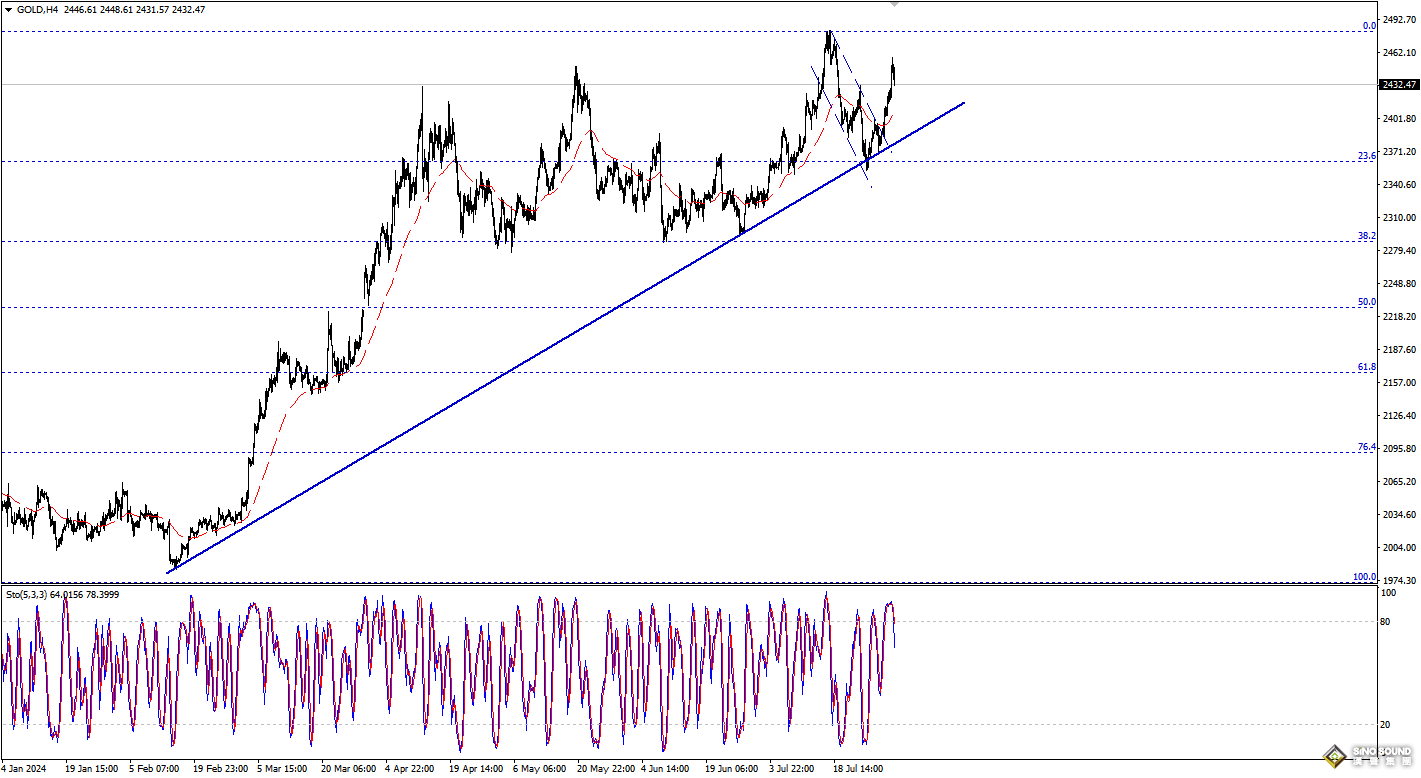Click the 76.4 Fibonacci level label
Viewport: 1421px width, 778px height.
pyautogui.click(x=1366, y=447)
